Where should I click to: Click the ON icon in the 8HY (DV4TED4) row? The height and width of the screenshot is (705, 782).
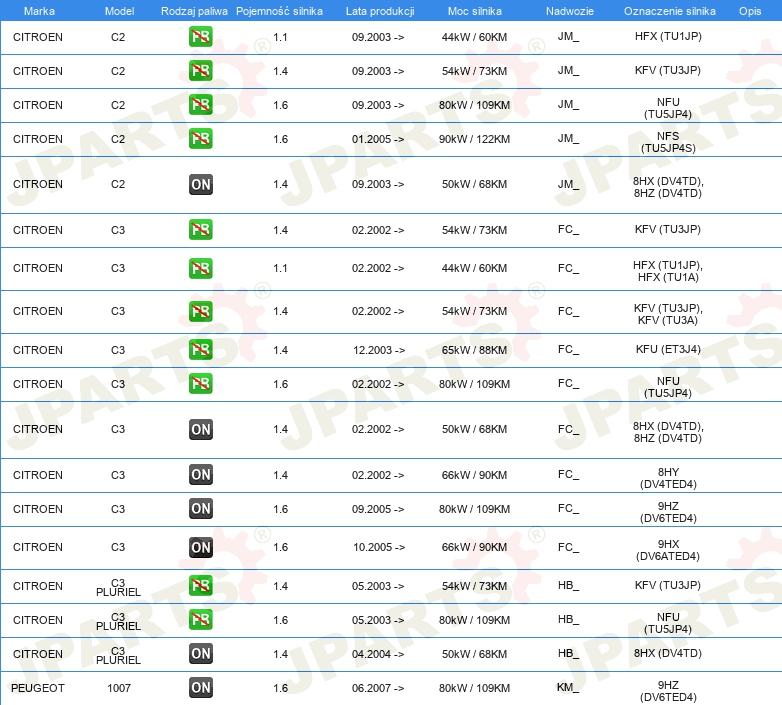tap(200, 475)
